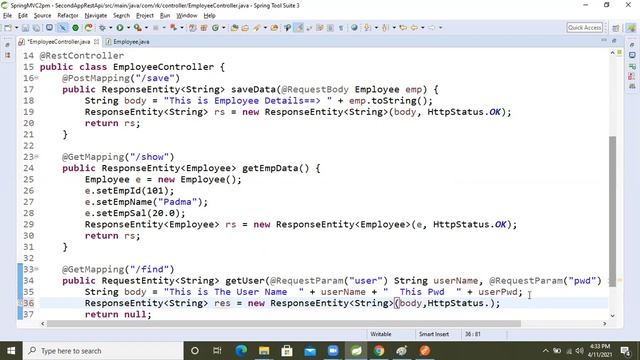Open the Window menu
640x360 pixels.
pos(187,16)
